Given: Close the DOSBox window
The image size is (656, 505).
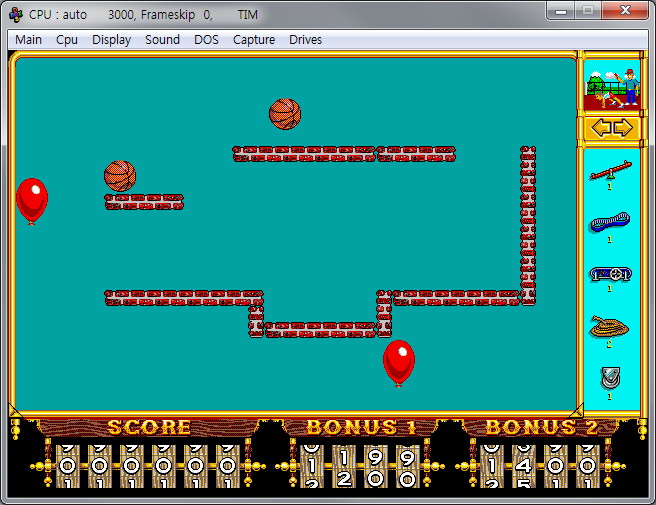Looking at the screenshot, I should pyautogui.click(x=625, y=10).
